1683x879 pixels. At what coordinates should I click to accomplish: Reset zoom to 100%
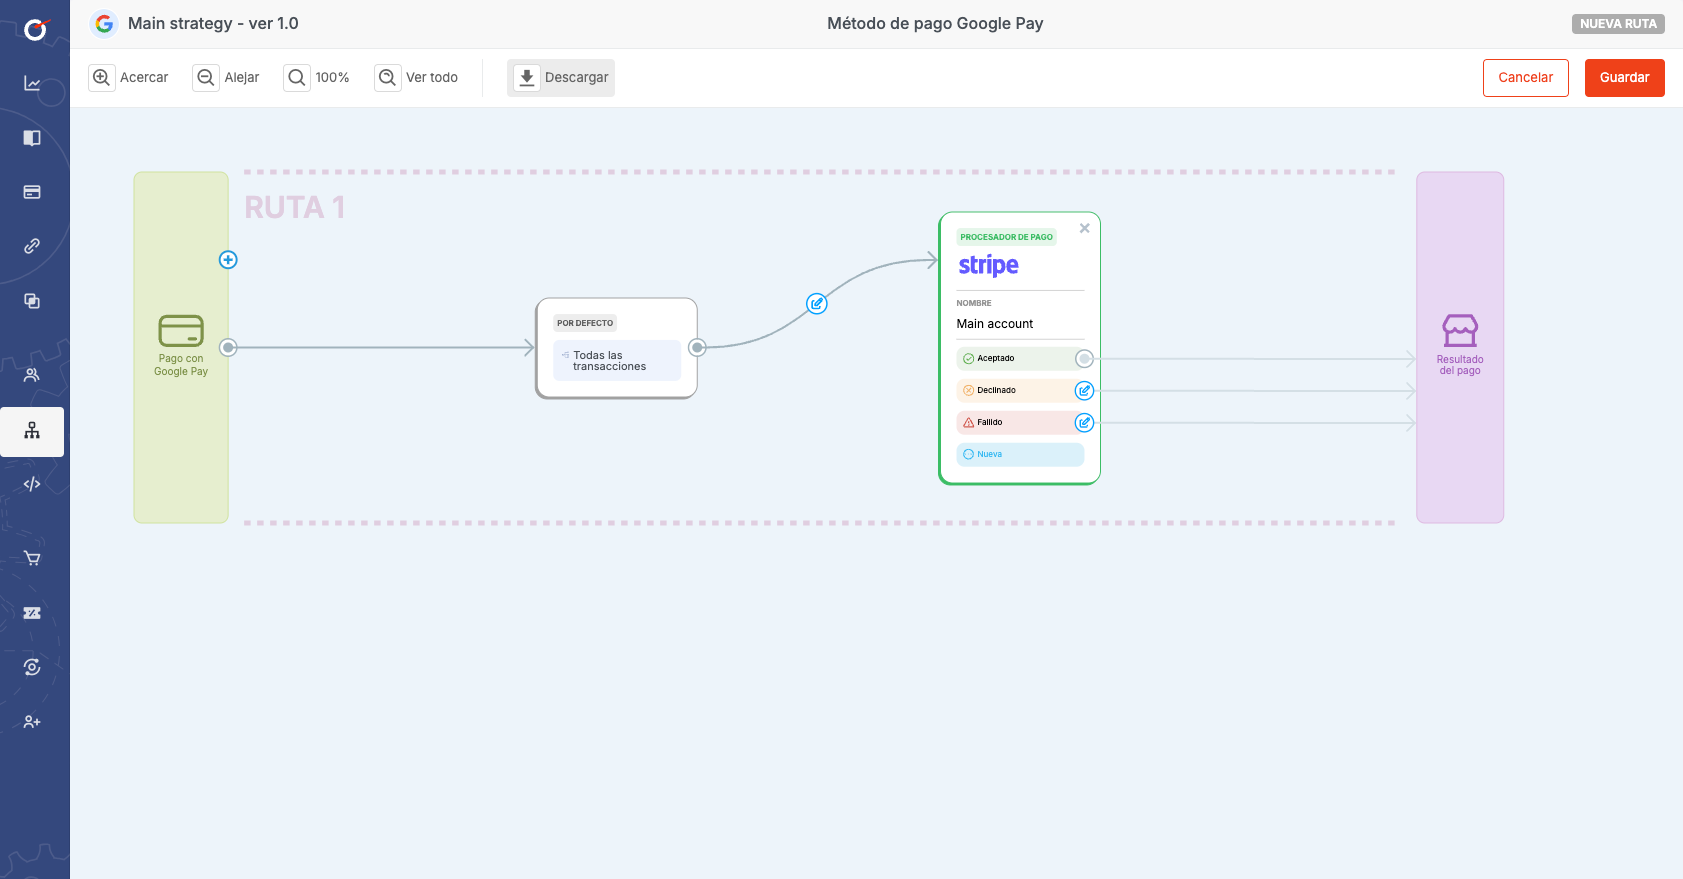(317, 77)
